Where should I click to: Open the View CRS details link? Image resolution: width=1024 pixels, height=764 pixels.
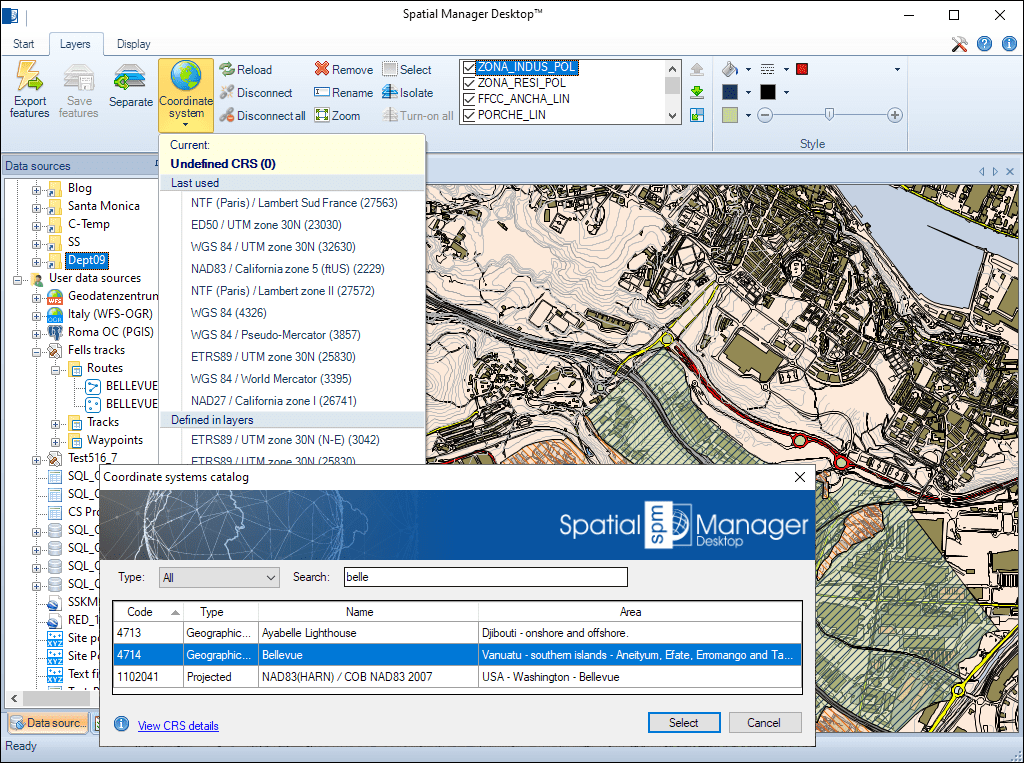tap(178, 725)
